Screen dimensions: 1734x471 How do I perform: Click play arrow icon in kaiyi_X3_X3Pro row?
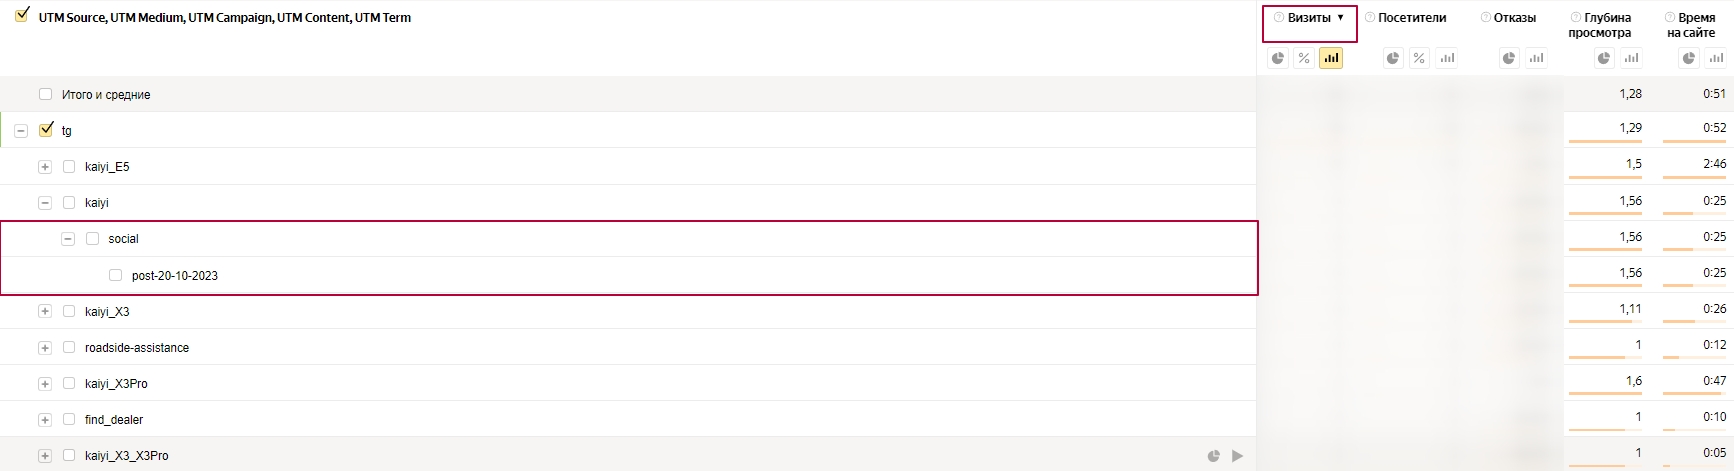coord(1237,456)
